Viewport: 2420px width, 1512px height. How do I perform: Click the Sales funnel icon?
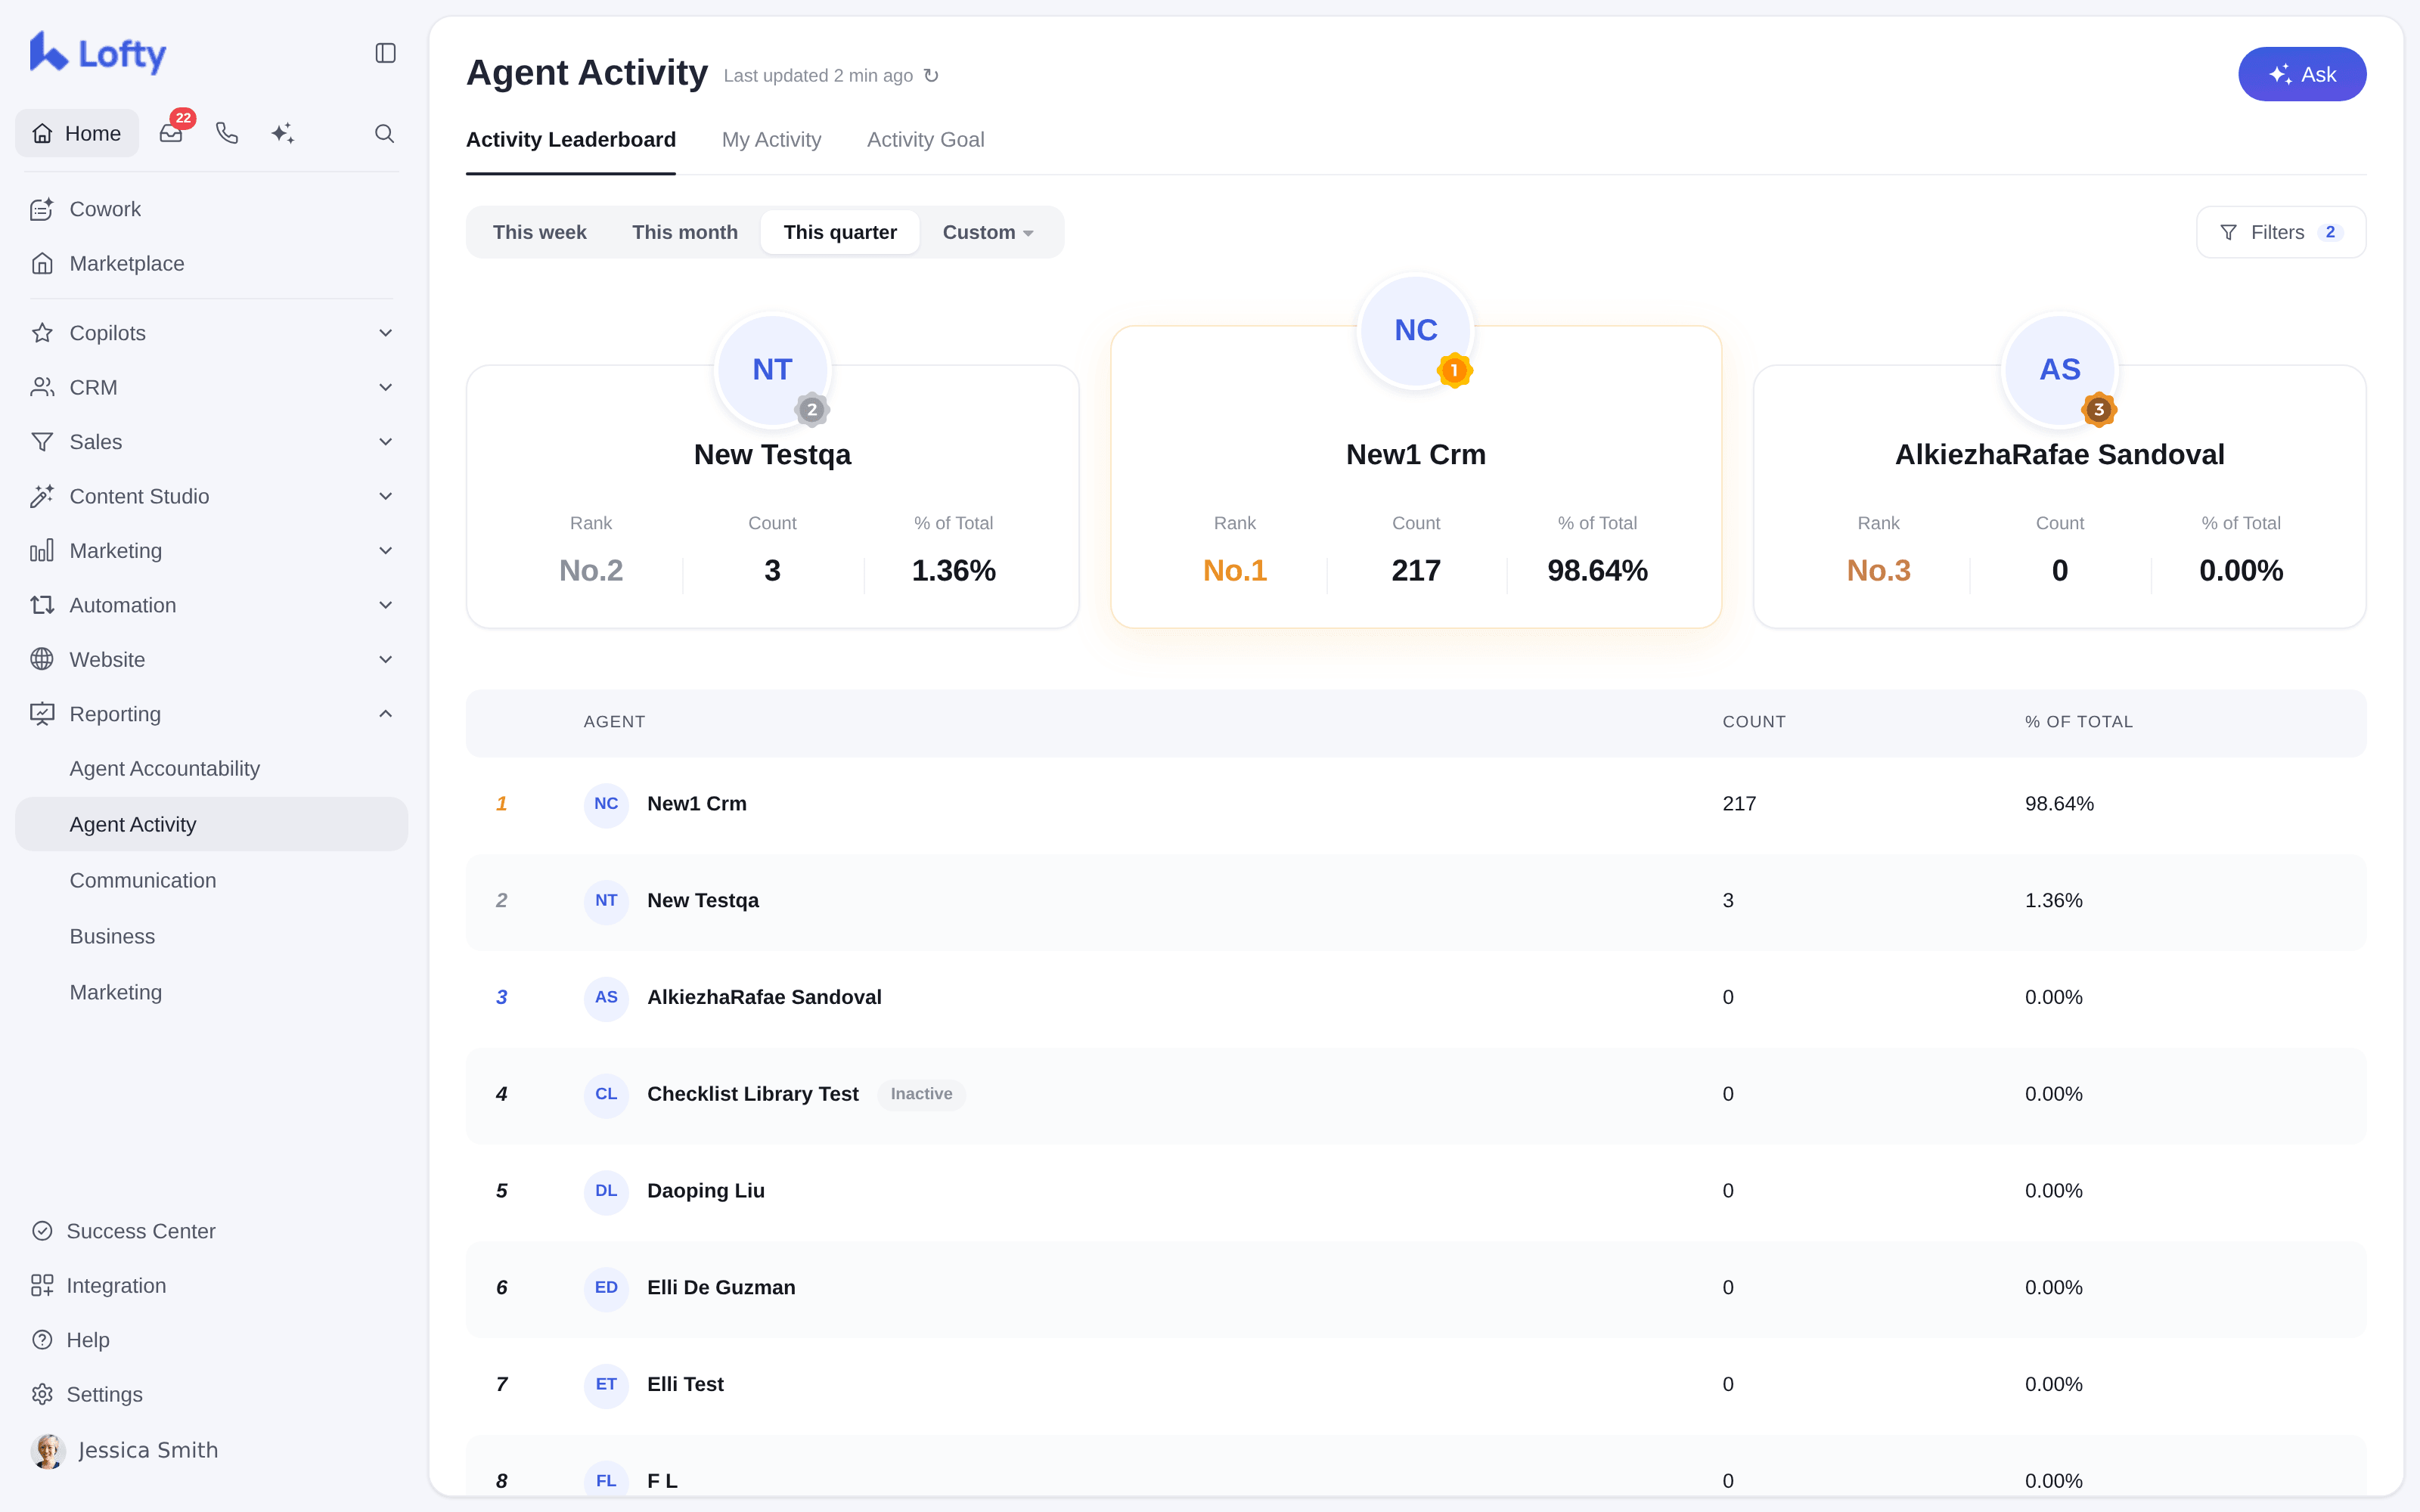pos(42,442)
